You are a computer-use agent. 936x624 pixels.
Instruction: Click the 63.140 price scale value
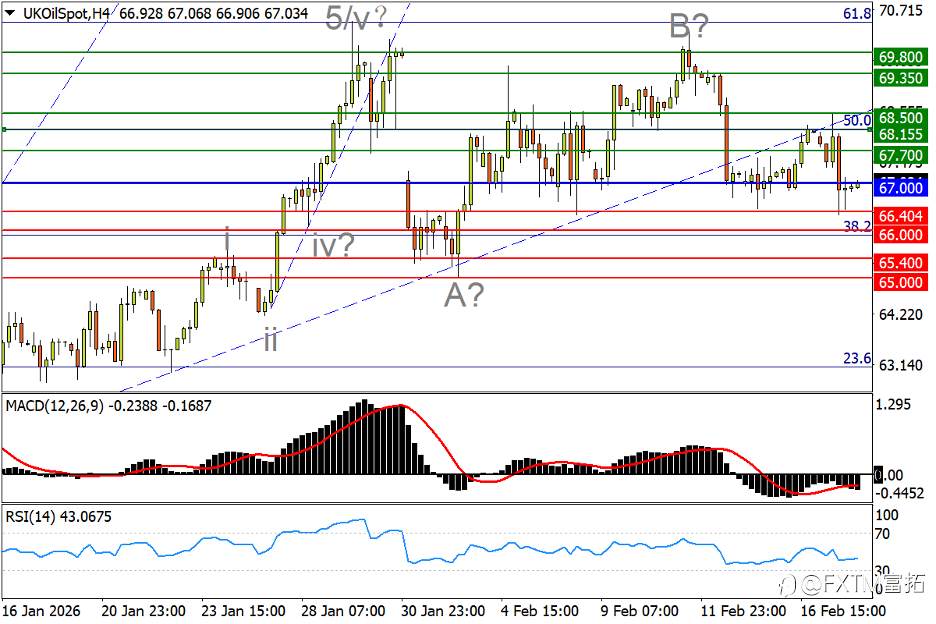(x=901, y=365)
